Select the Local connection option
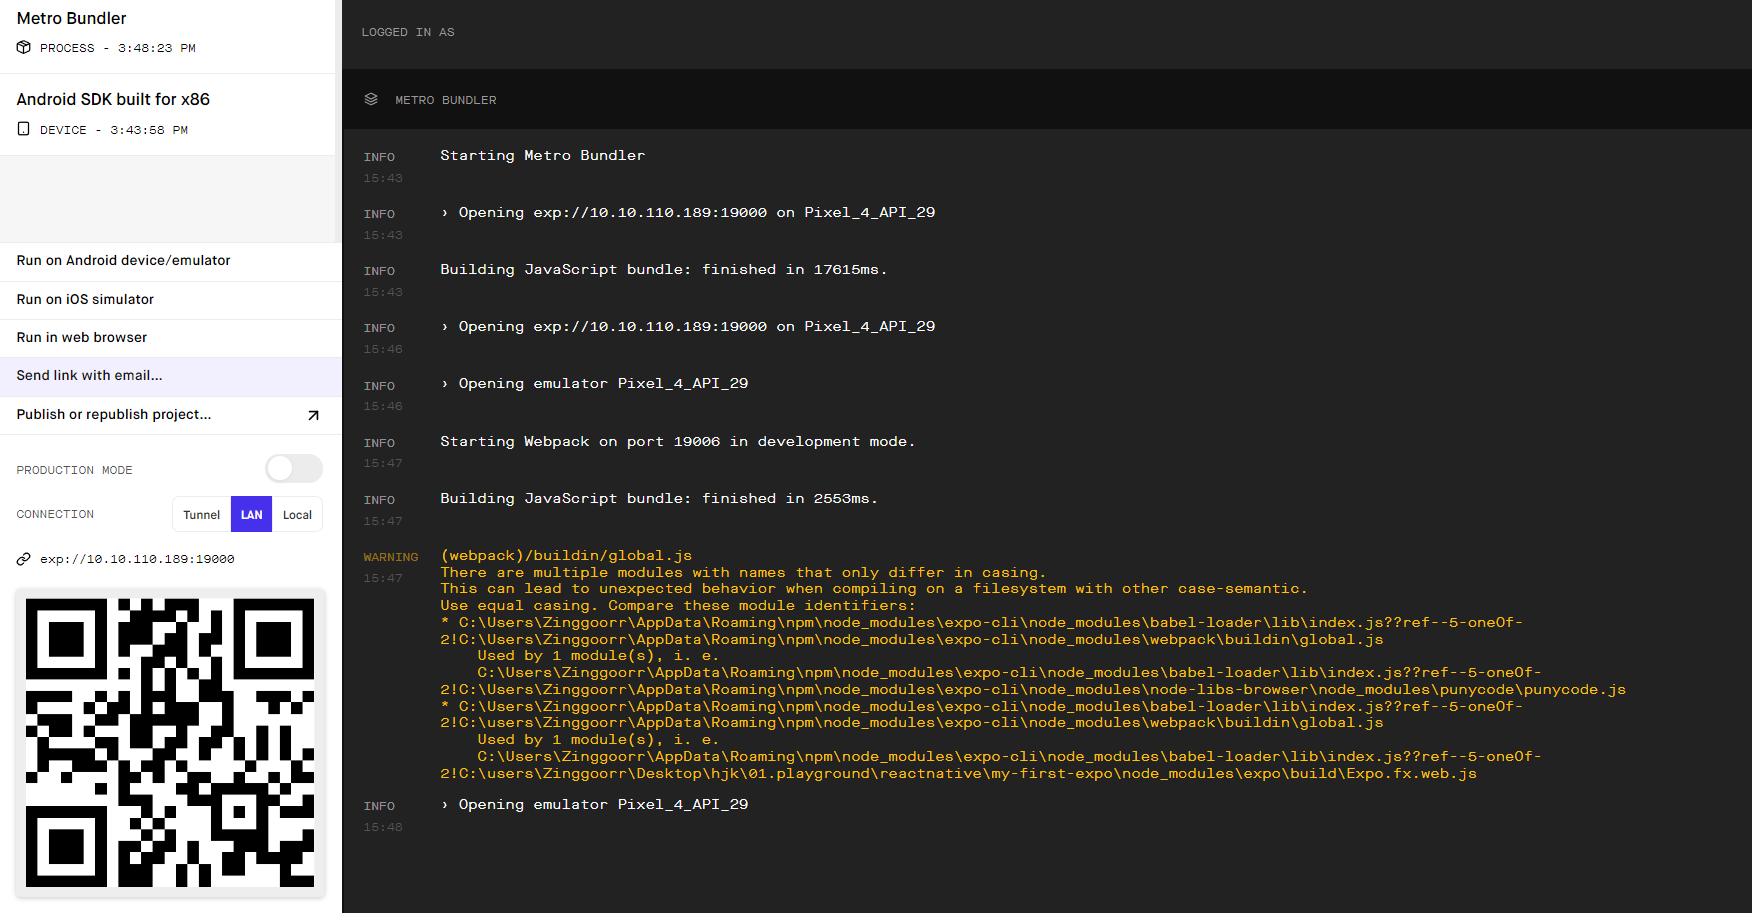The image size is (1752, 913). pos(297,515)
